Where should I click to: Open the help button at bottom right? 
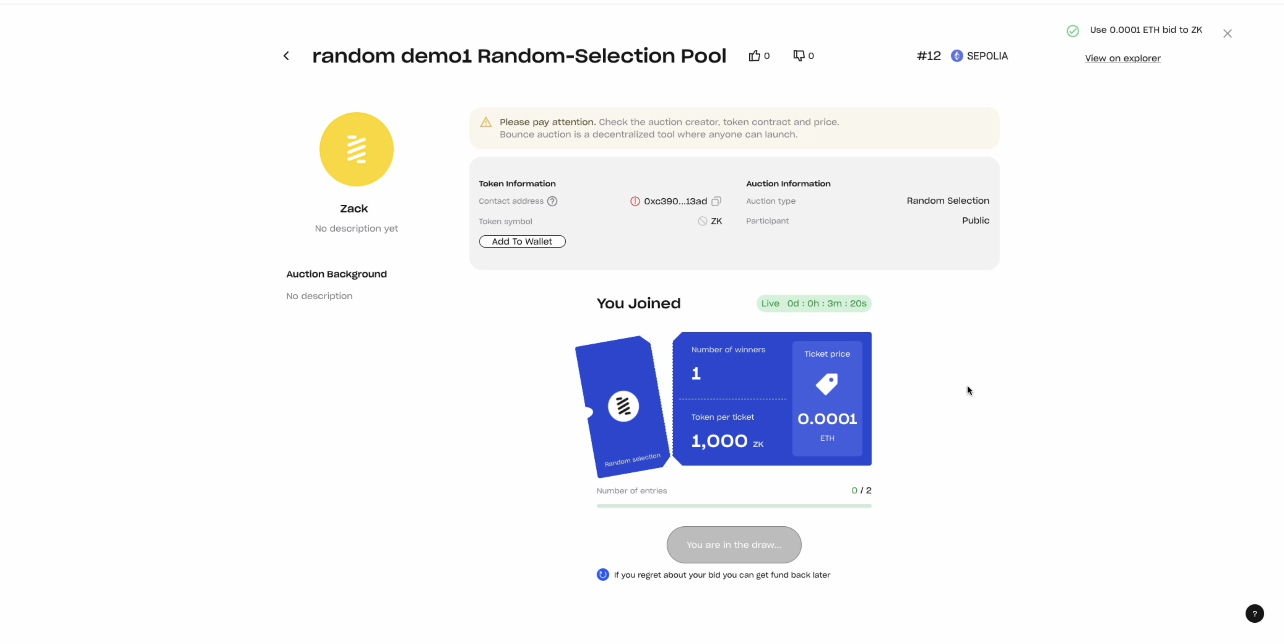coord(1254,614)
